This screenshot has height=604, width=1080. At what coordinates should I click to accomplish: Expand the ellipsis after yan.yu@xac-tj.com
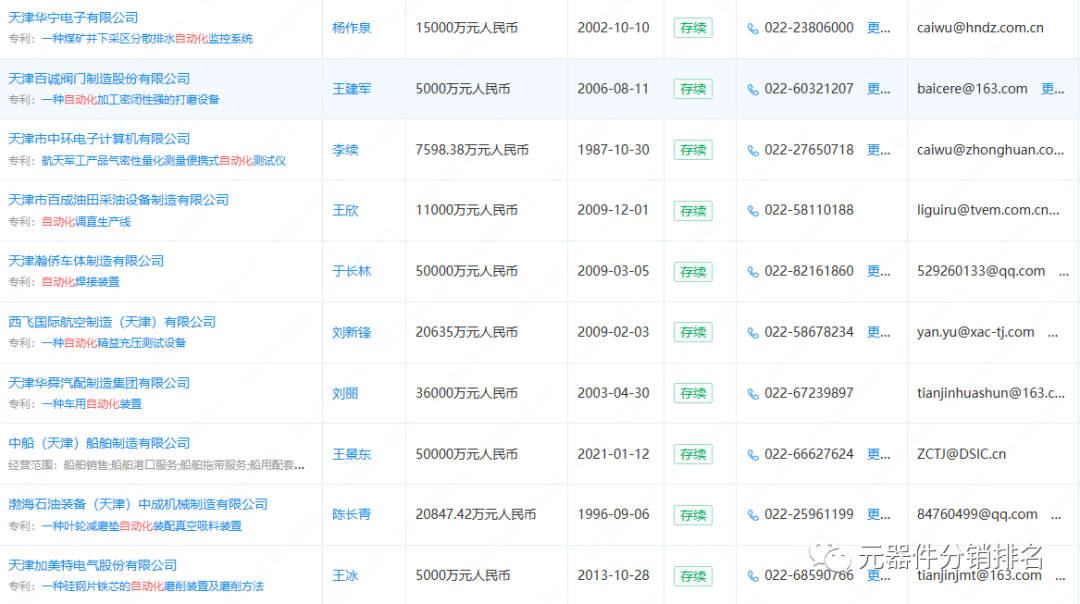pyautogui.click(x=1052, y=335)
